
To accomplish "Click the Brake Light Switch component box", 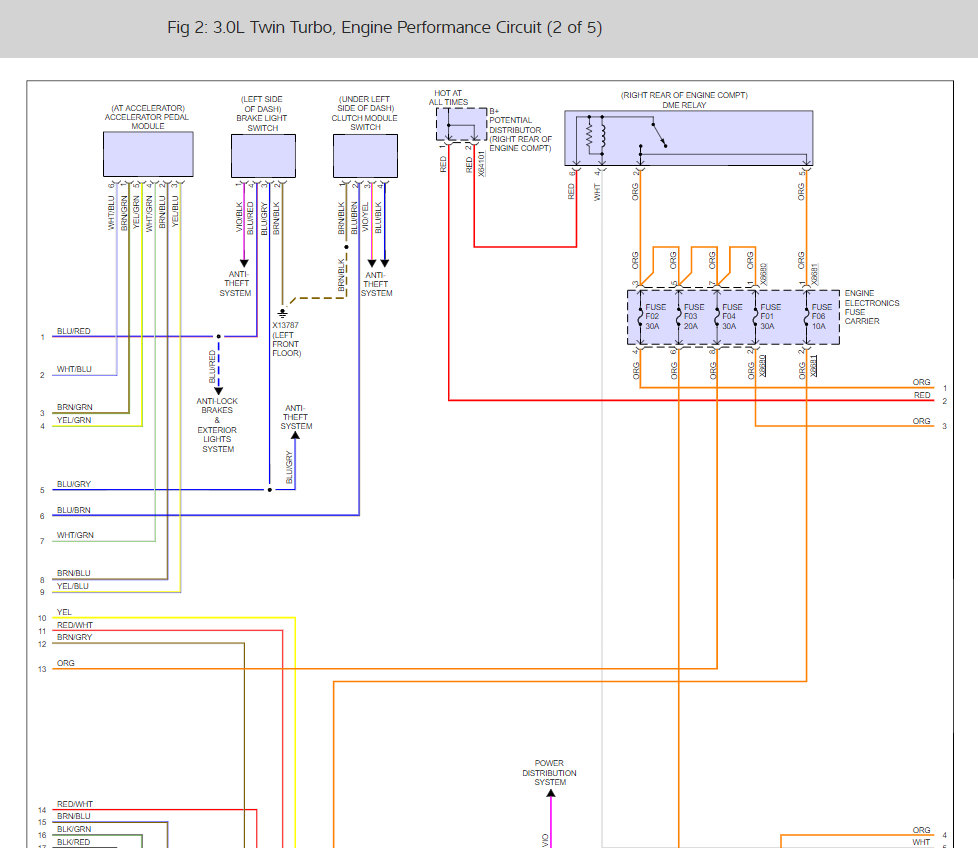I will coord(263,156).
